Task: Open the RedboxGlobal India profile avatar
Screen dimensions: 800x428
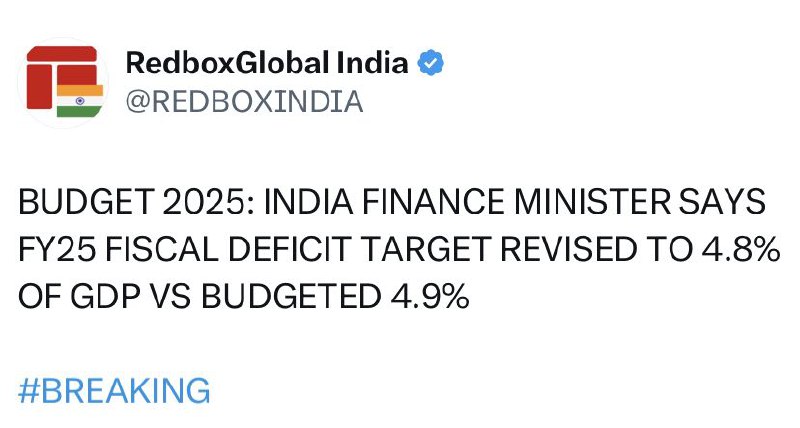Action: (x=64, y=83)
